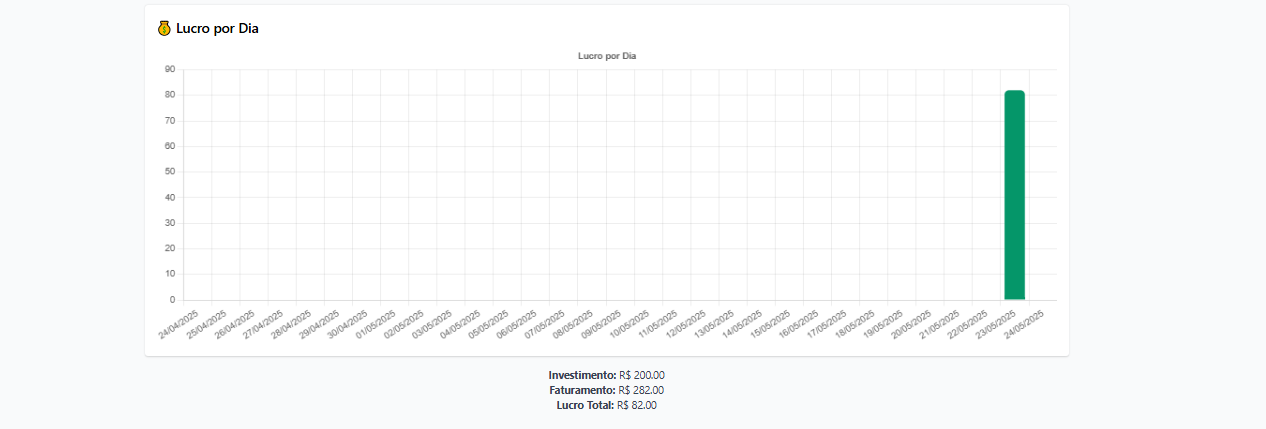Click the 30/04/2025 x-axis label
The width and height of the screenshot is (1266, 429).
[349, 323]
